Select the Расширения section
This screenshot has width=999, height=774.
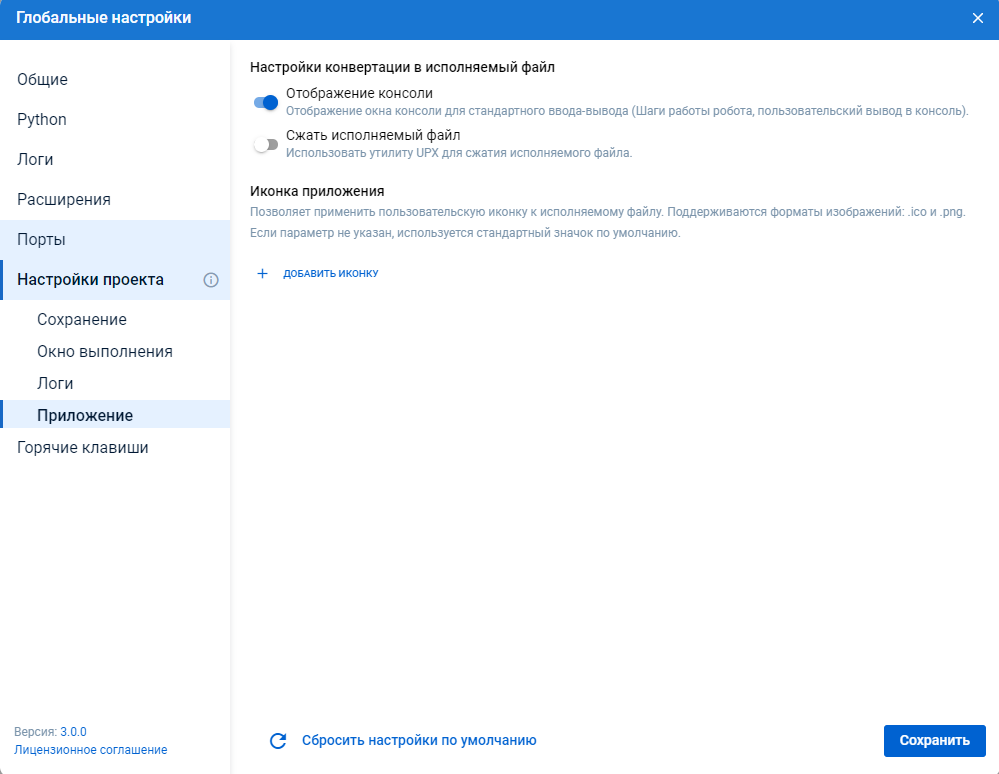(x=64, y=200)
